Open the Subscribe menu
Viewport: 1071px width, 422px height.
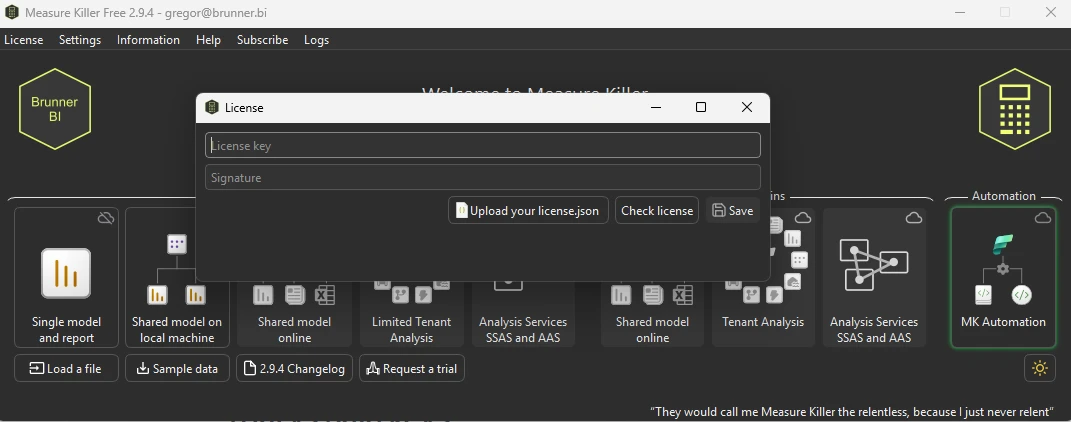(262, 40)
